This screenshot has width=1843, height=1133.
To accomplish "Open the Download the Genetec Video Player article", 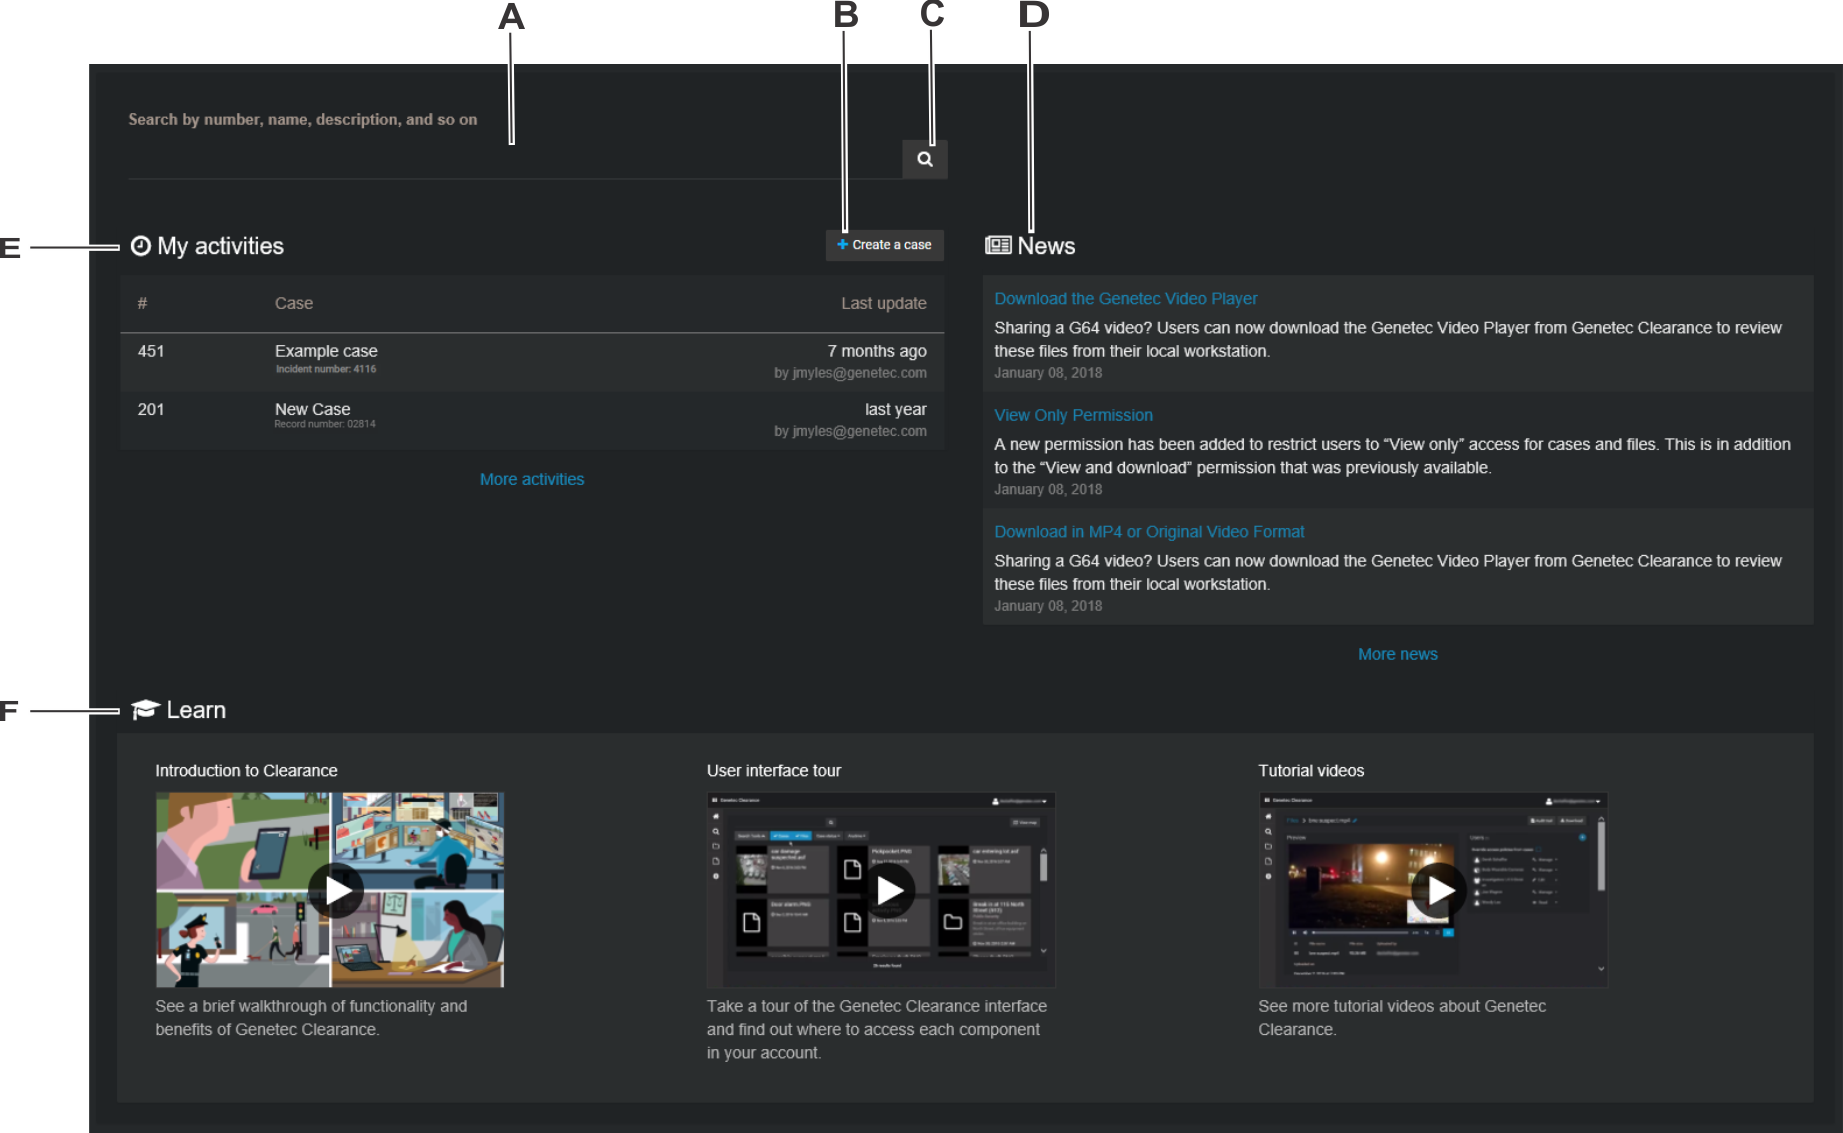I will [x=1125, y=298].
